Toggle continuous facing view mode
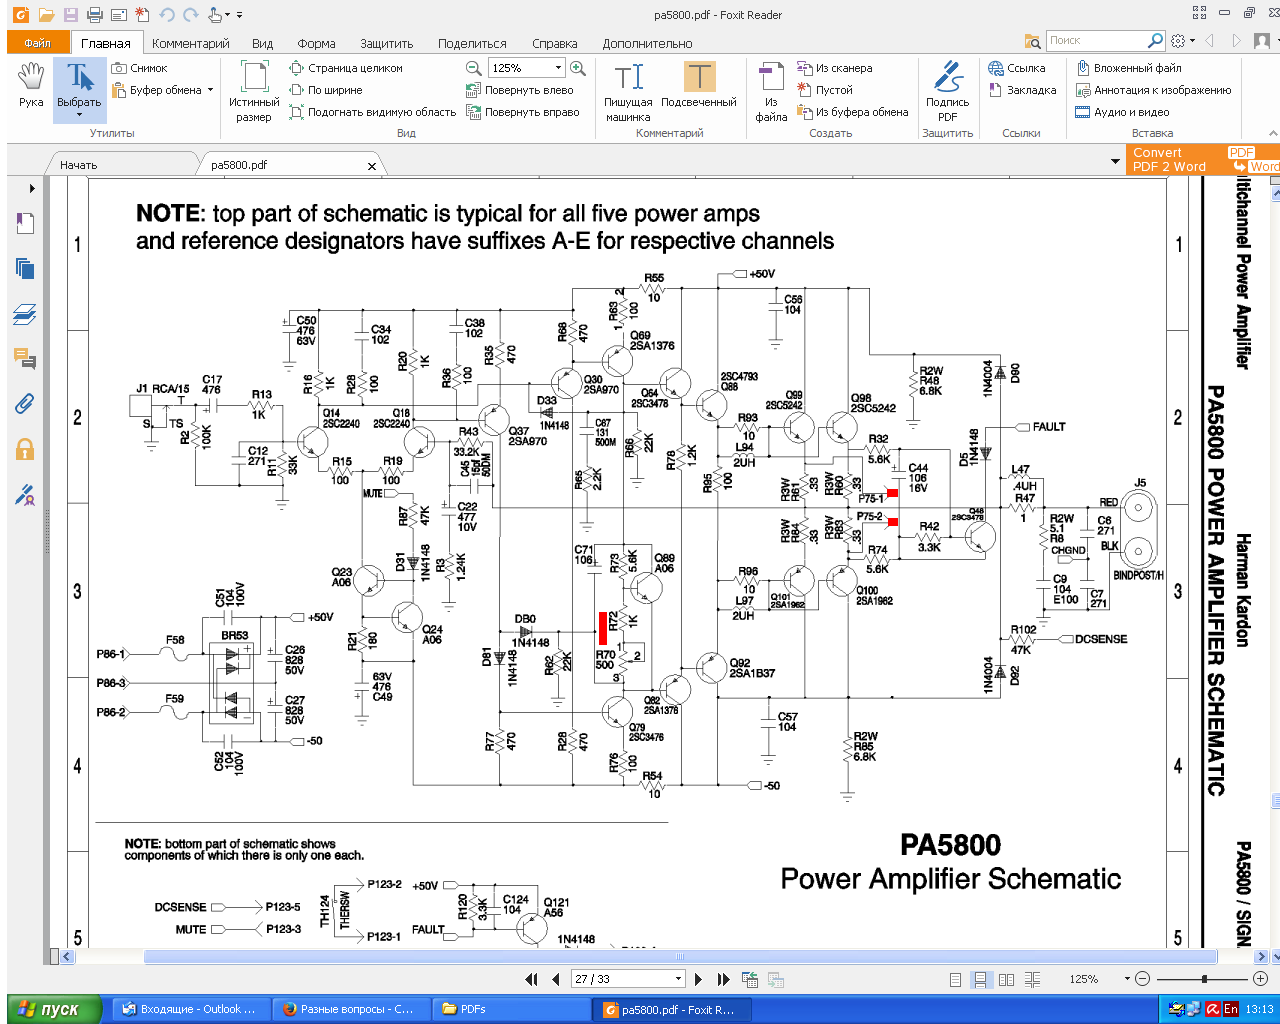The height and width of the screenshot is (1024, 1280). click(1033, 979)
